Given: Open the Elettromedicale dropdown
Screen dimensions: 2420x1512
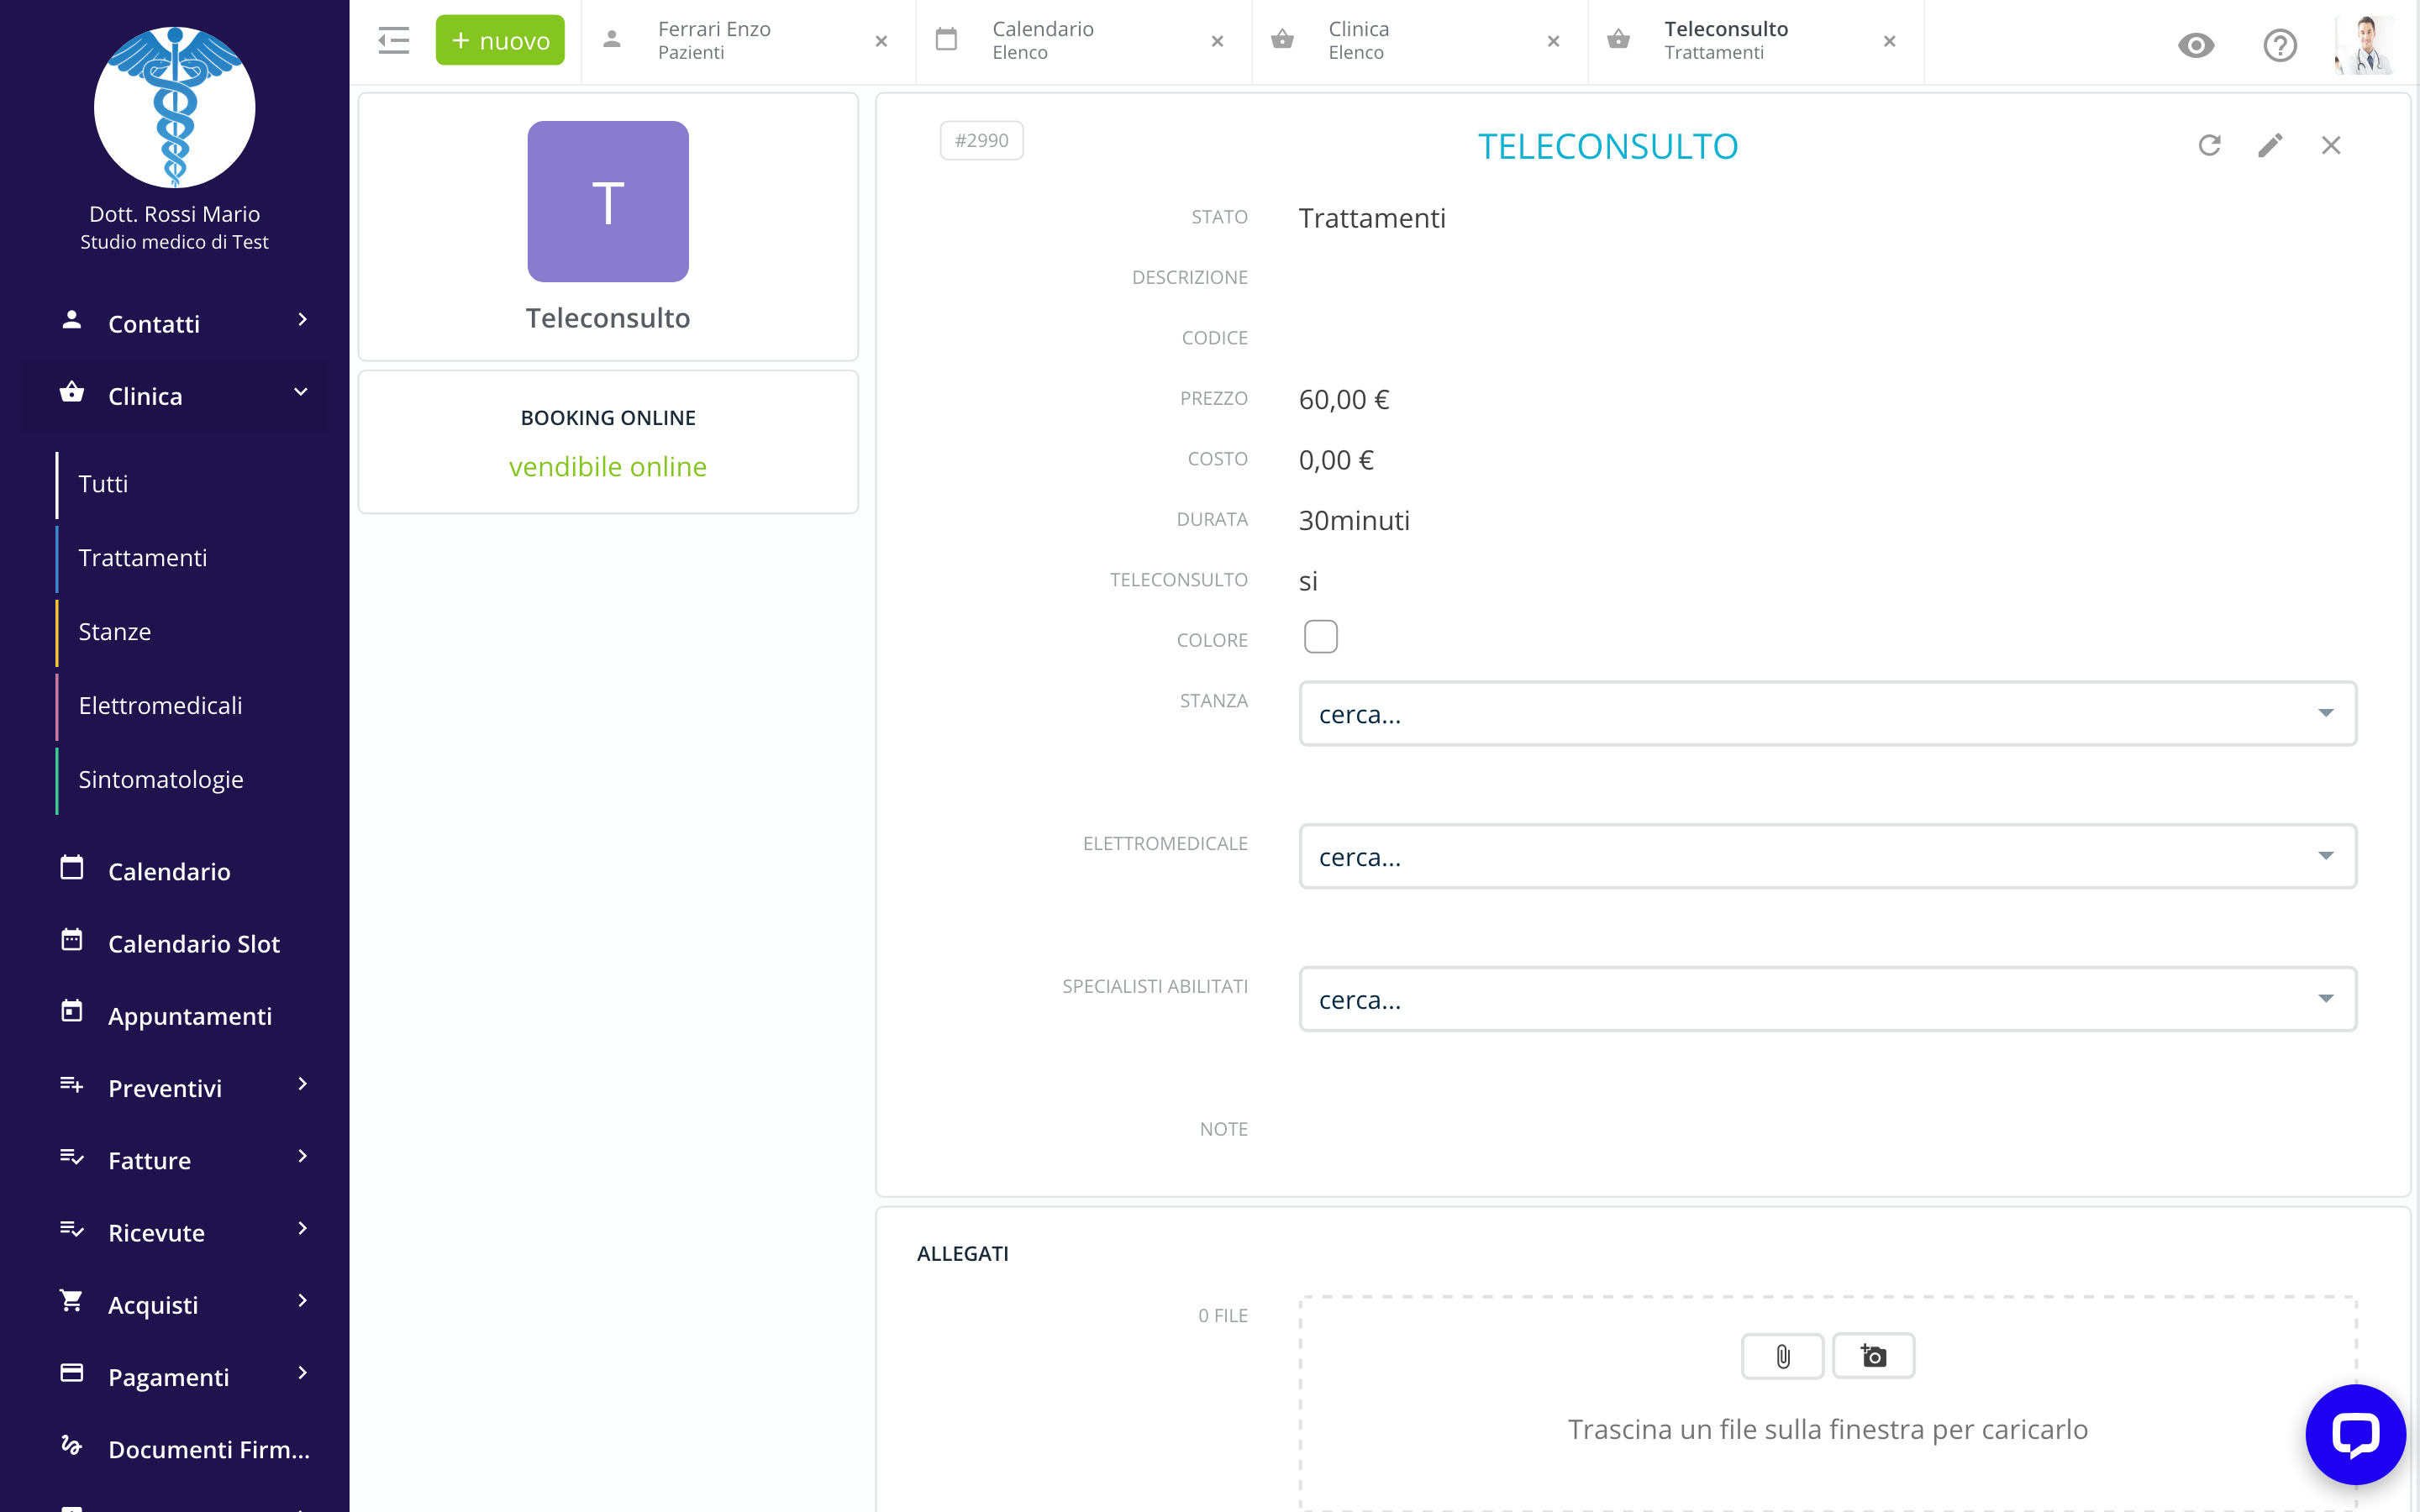Looking at the screenshot, I should [x=1827, y=857].
